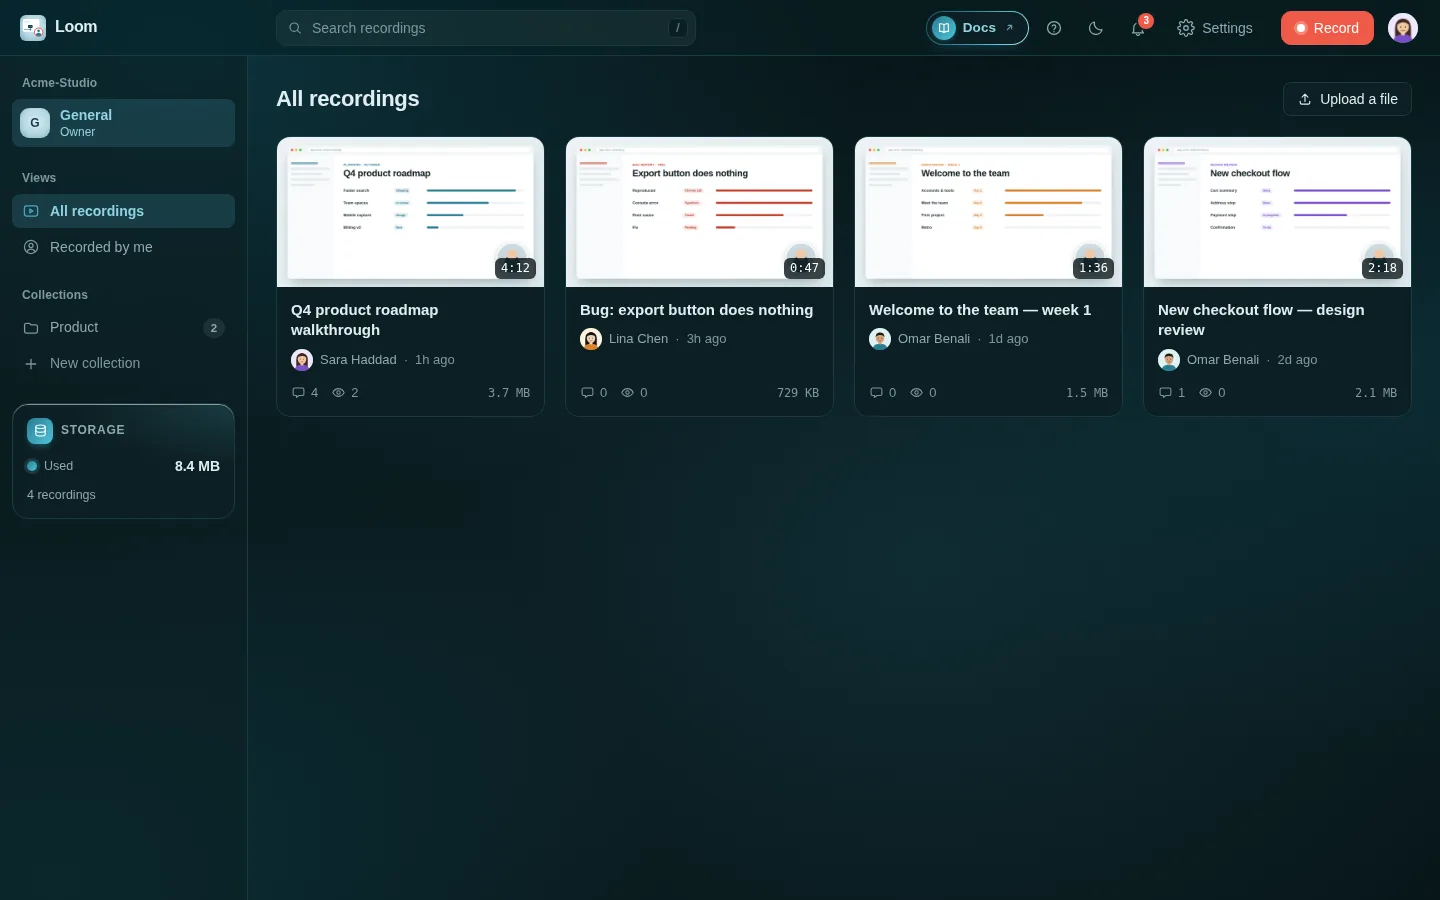Open Welcome to the team thumbnail
The height and width of the screenshot is (900, 1440).
[988, 212]
